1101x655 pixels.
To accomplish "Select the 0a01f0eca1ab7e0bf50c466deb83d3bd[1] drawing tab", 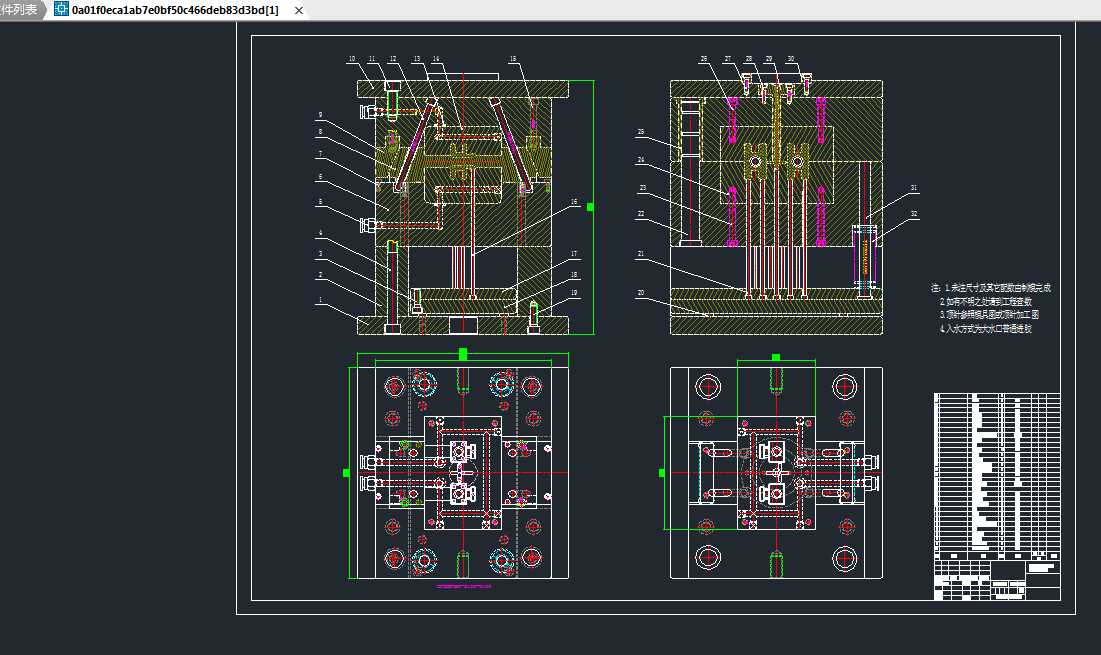I will (175, 10).
